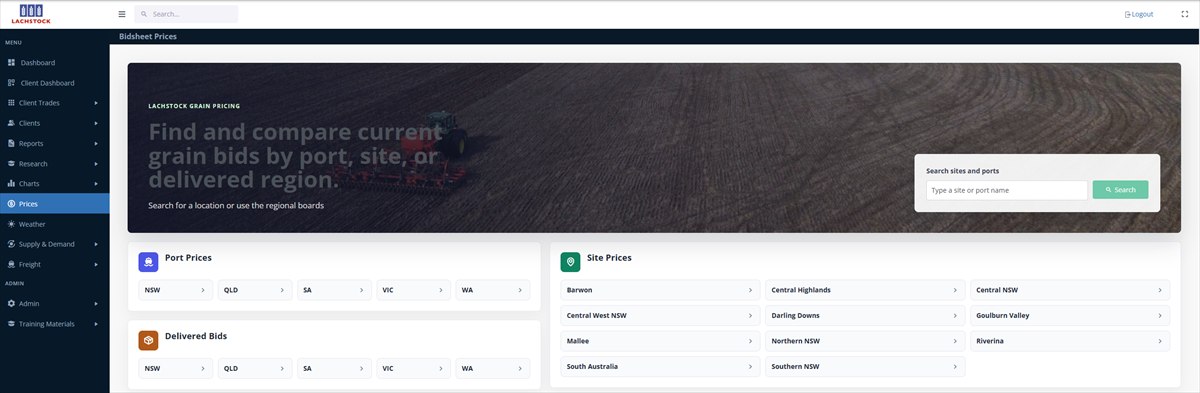Open Mallee site prices

pyautogui.click(x=660, y=341)
